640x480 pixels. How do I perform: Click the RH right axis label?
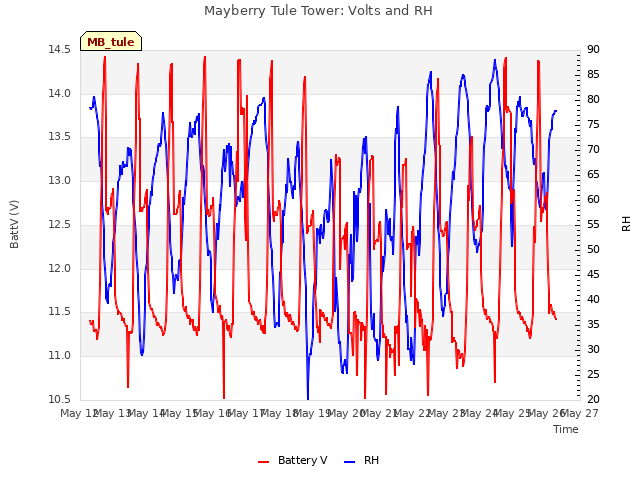(626, 224)
